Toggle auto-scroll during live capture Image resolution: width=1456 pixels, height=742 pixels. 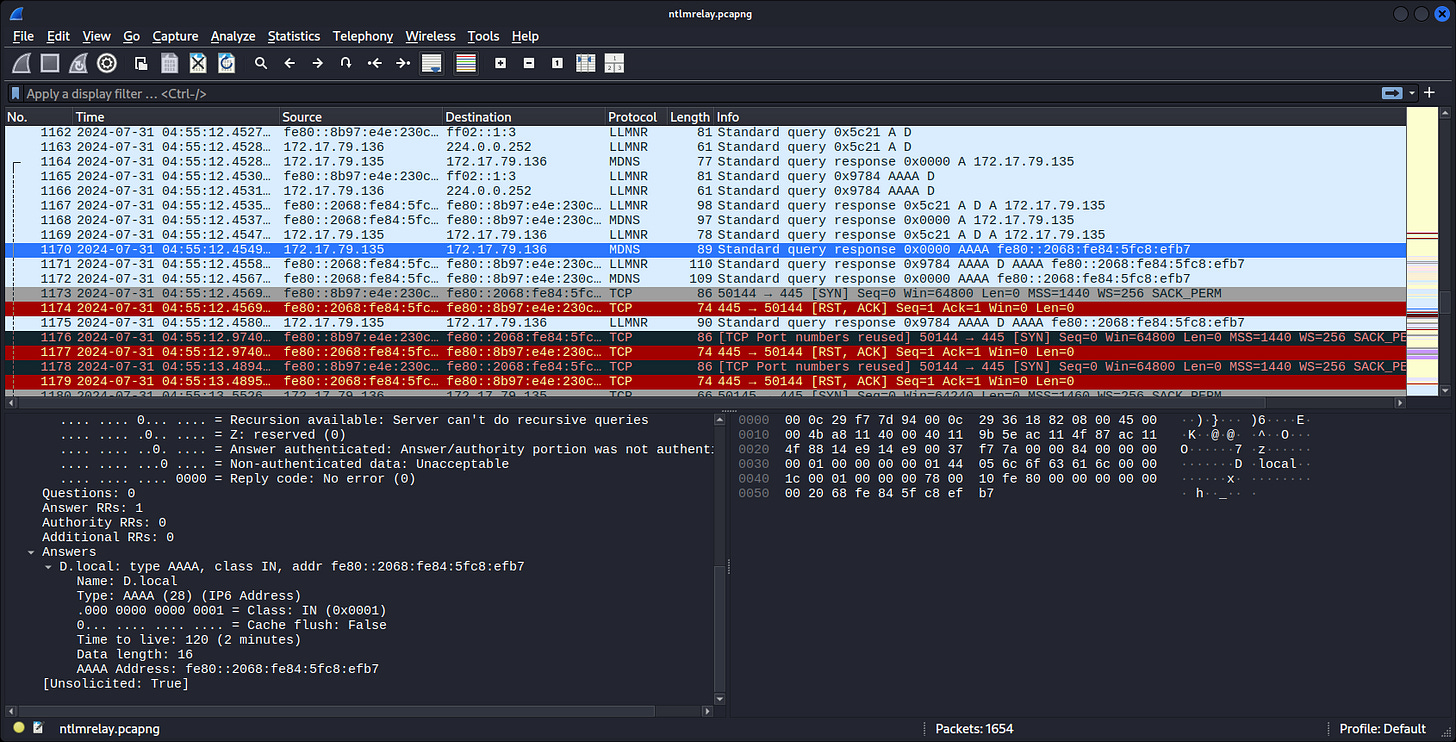(x=432, y=63)
